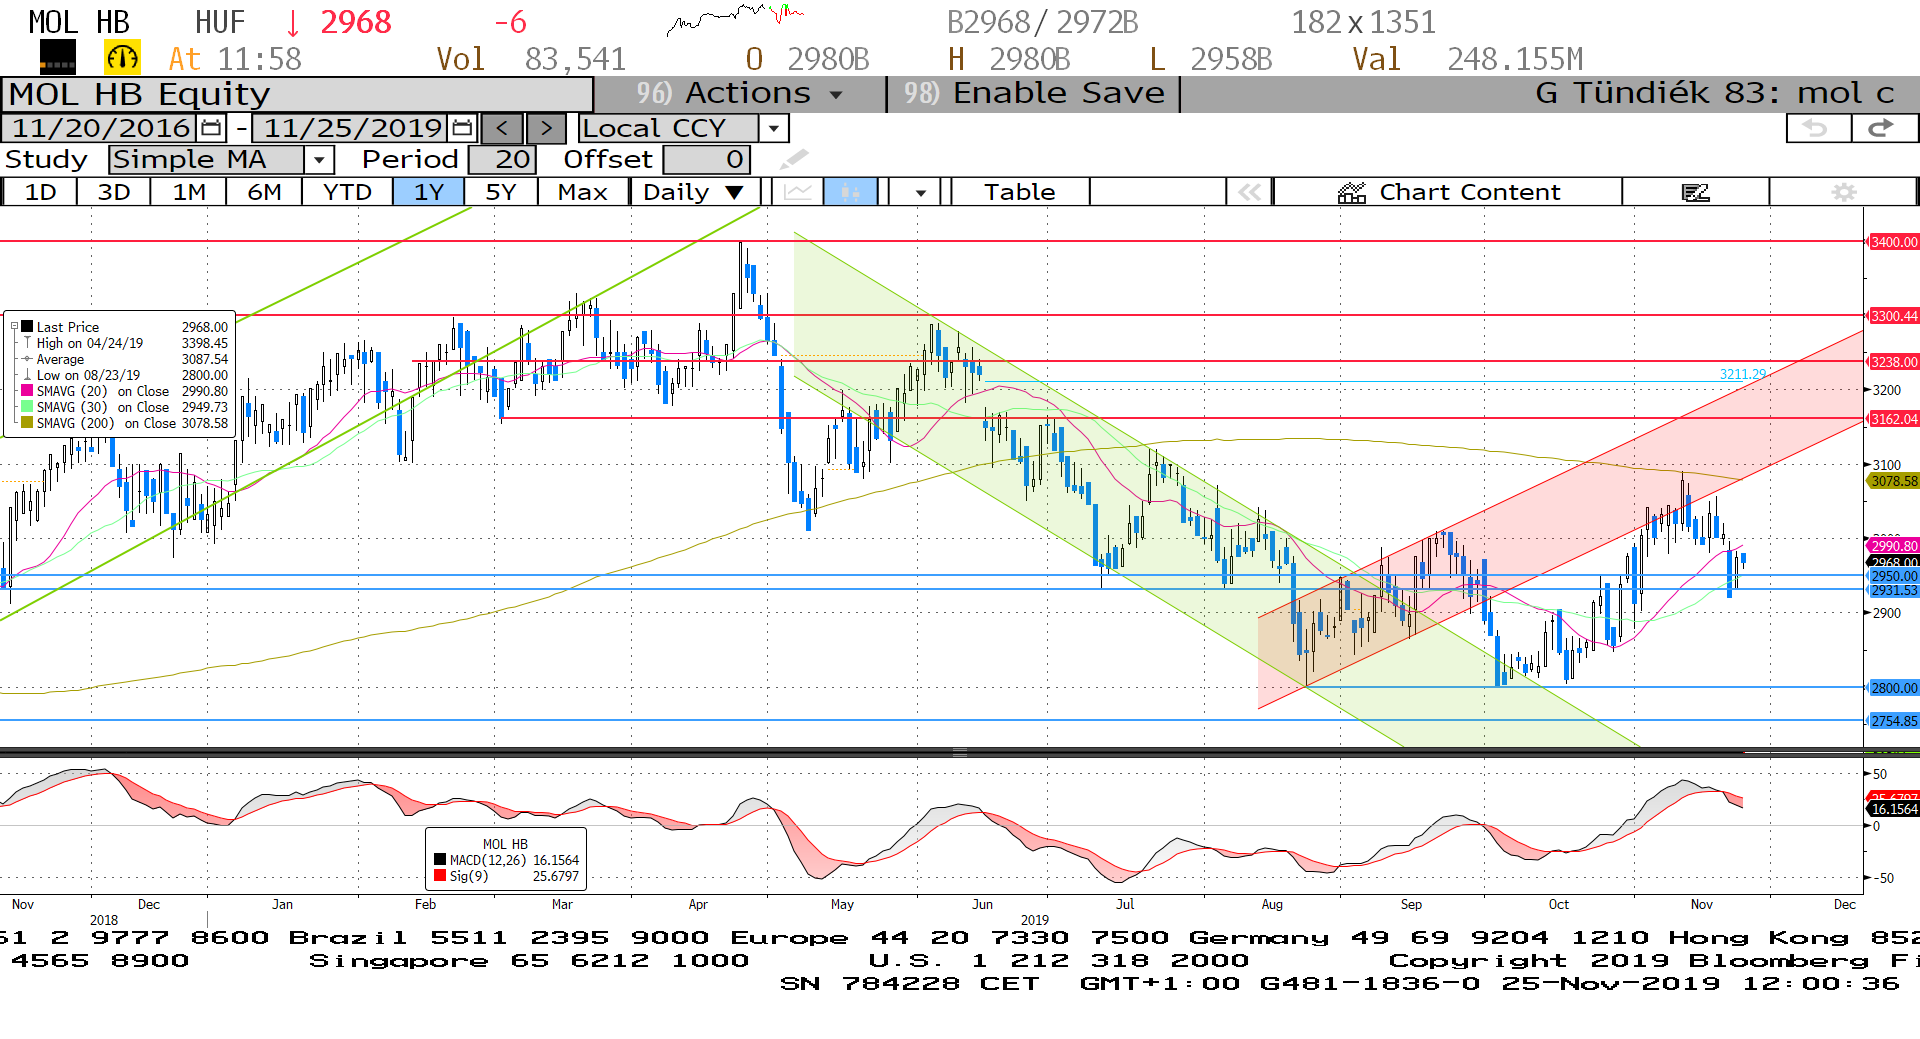Click the 3162.04 price level label
The image size is (1920, 1039).
[x=1894, y=419]
